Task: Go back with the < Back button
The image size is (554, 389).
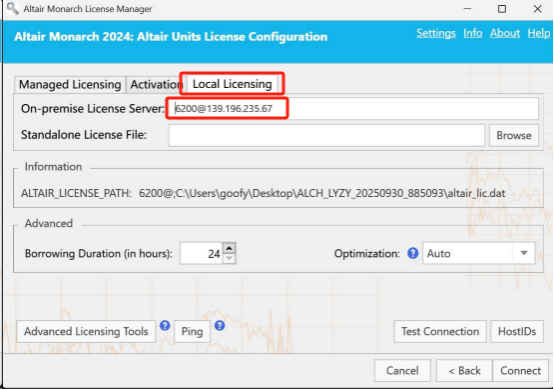Action: coord(464,371)
